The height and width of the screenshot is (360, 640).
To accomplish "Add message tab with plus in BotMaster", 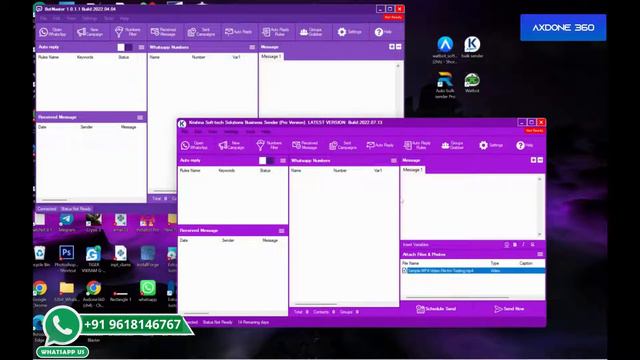I will pyautogui.click(x=392, y=47).
